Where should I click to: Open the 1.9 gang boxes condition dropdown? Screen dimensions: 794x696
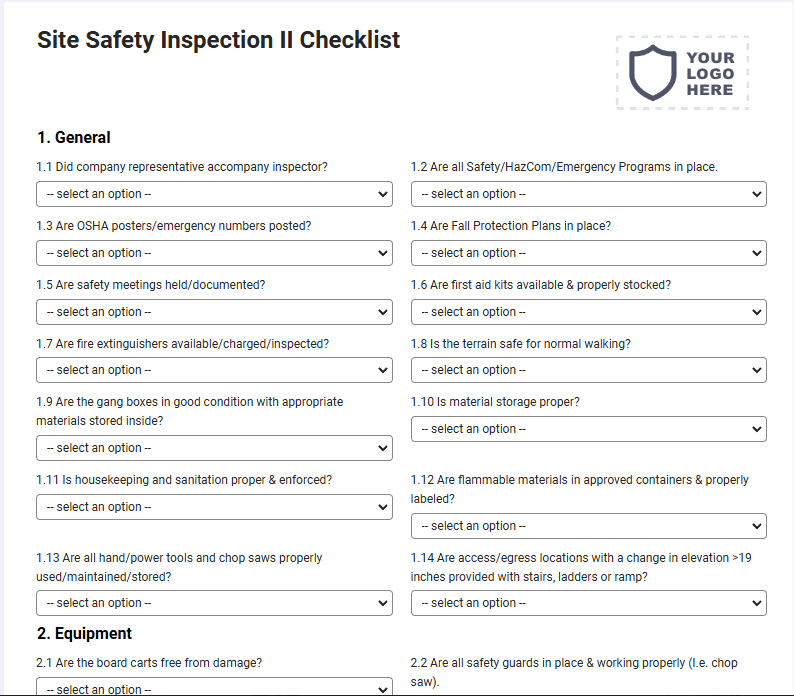[214, 448]
